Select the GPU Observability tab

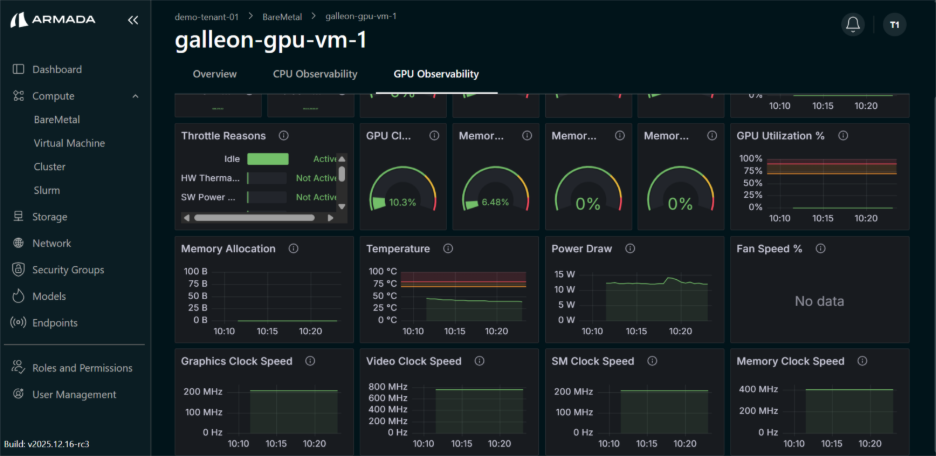[x=436, y=74]
